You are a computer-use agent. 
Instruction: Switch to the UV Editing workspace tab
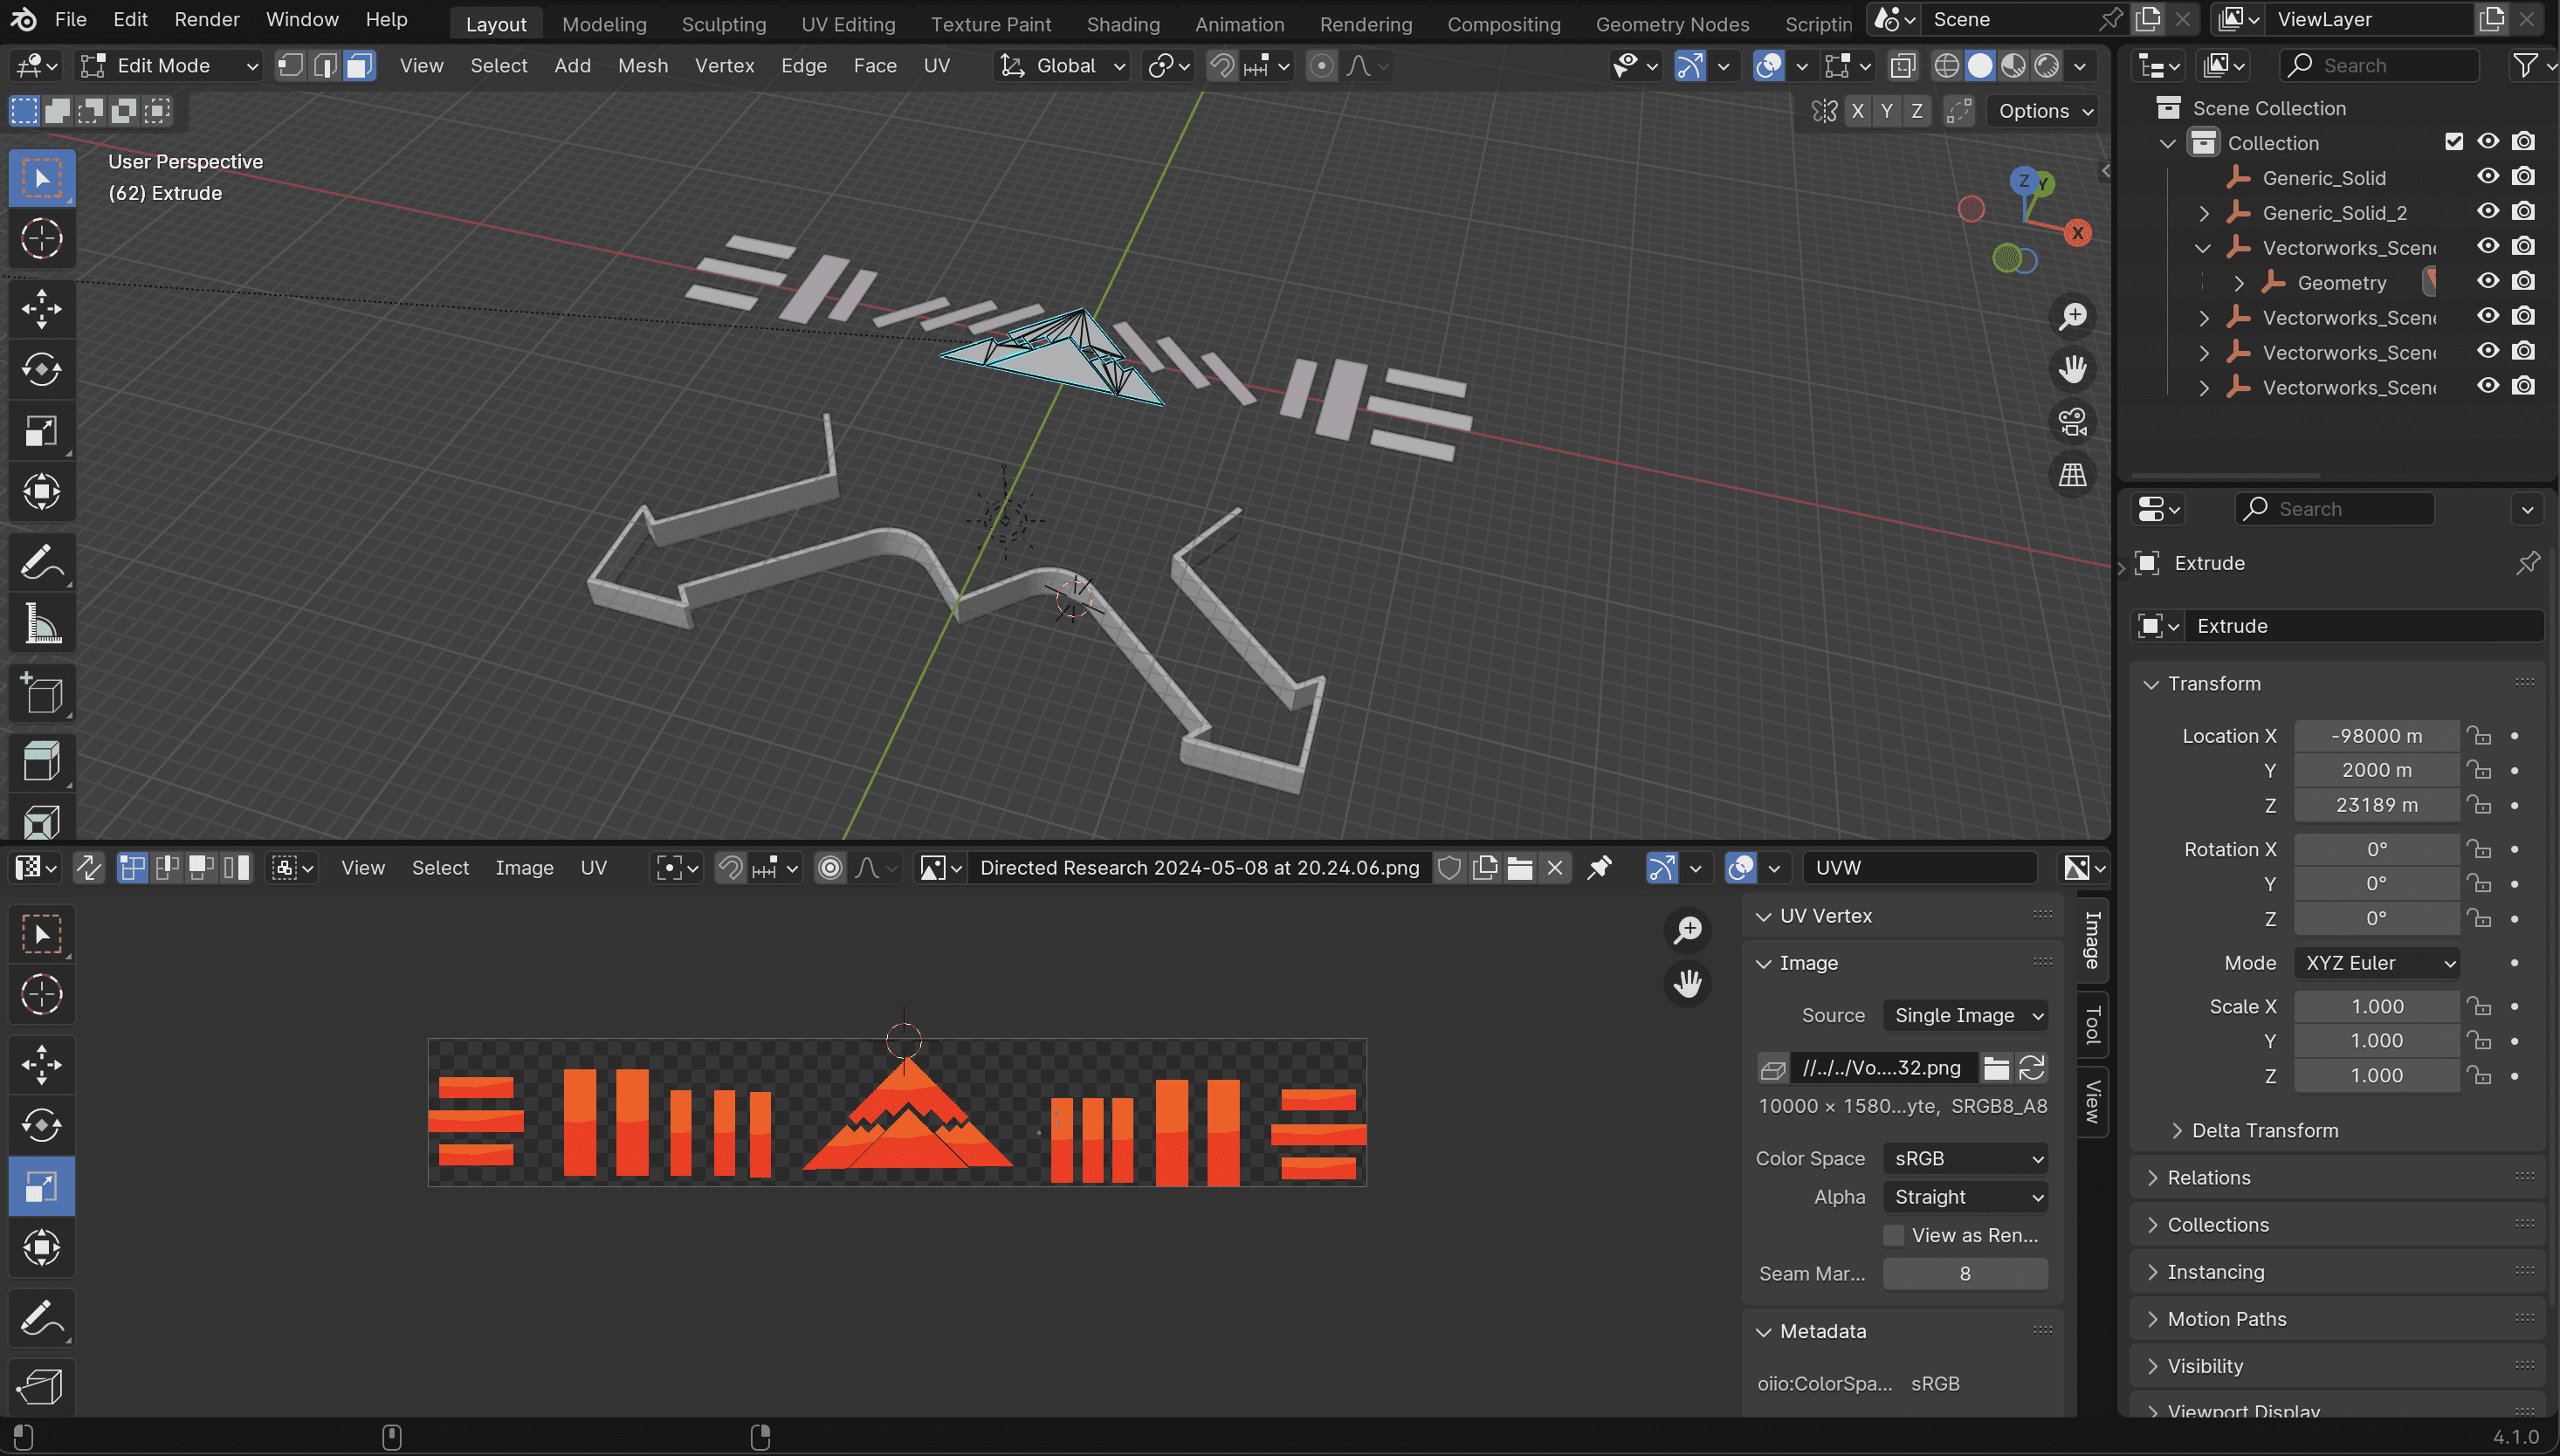pos(847,24)
